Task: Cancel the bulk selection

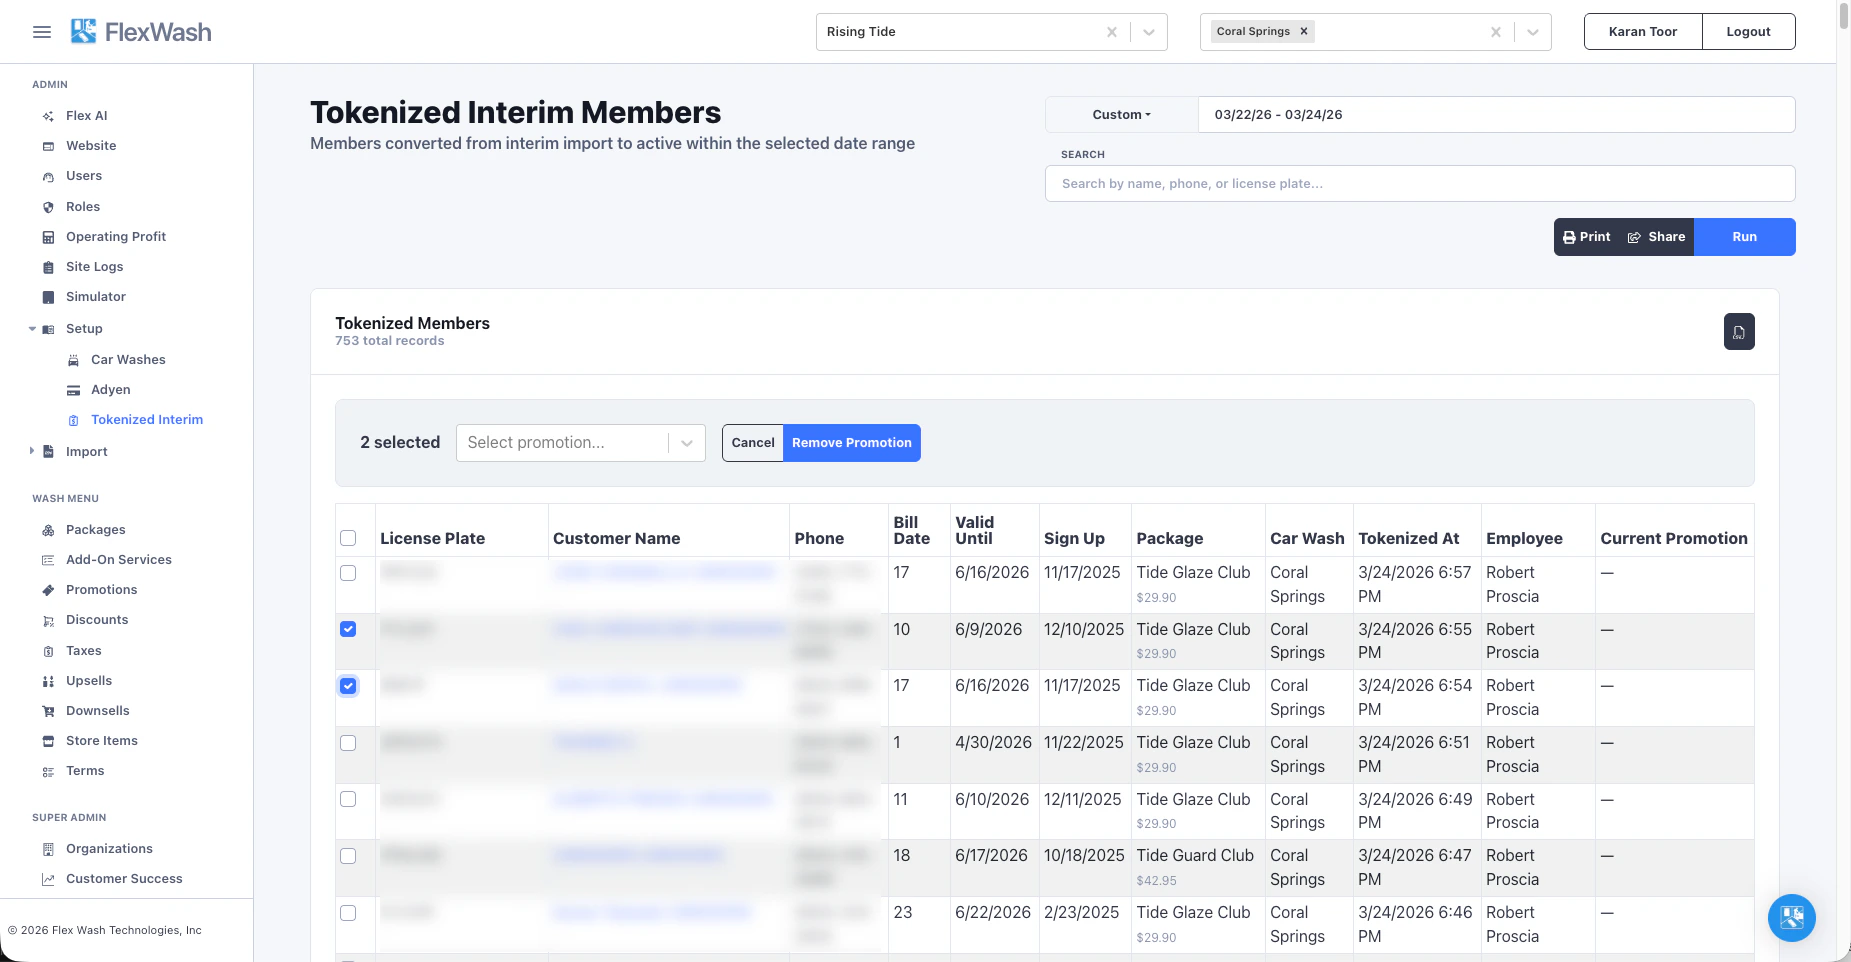Action: click(x=753, y=443)
